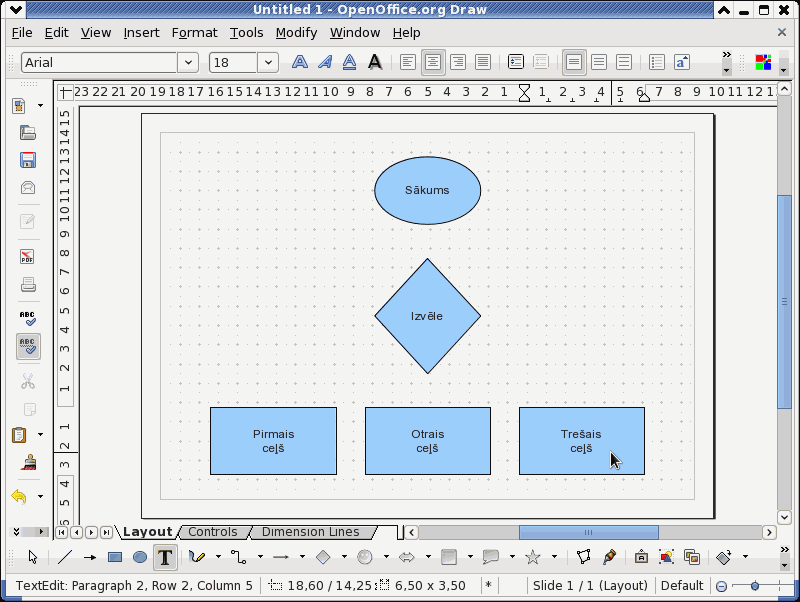Click the Print icon
800x602 pixels.
[28, 284]
